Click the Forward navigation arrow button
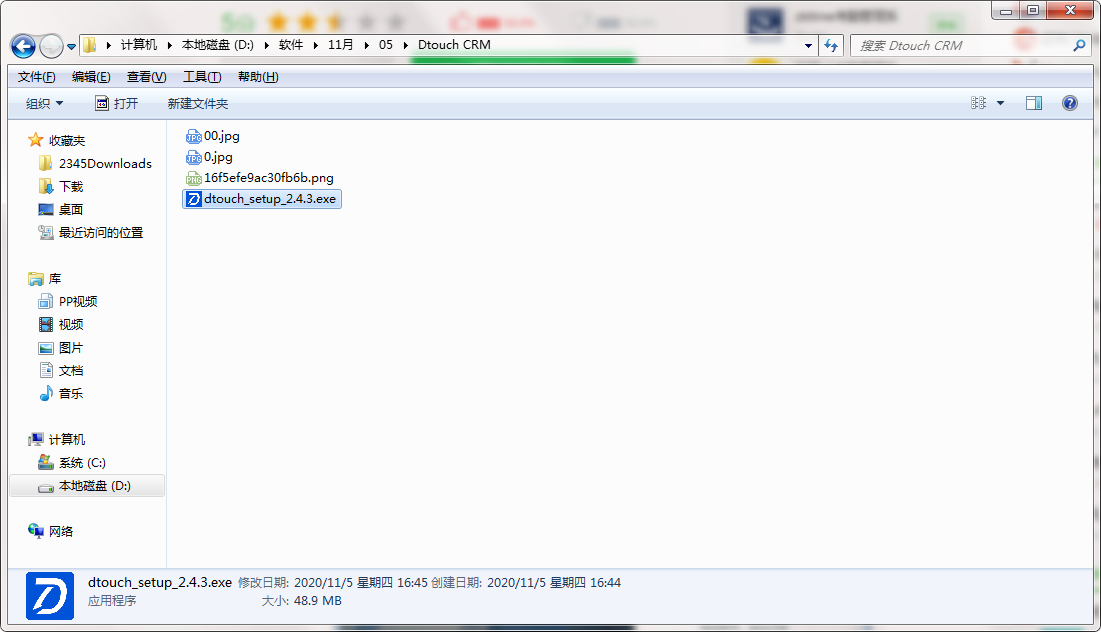Image resolution: width=1101 pixels, height=632 pixels. 51,46
